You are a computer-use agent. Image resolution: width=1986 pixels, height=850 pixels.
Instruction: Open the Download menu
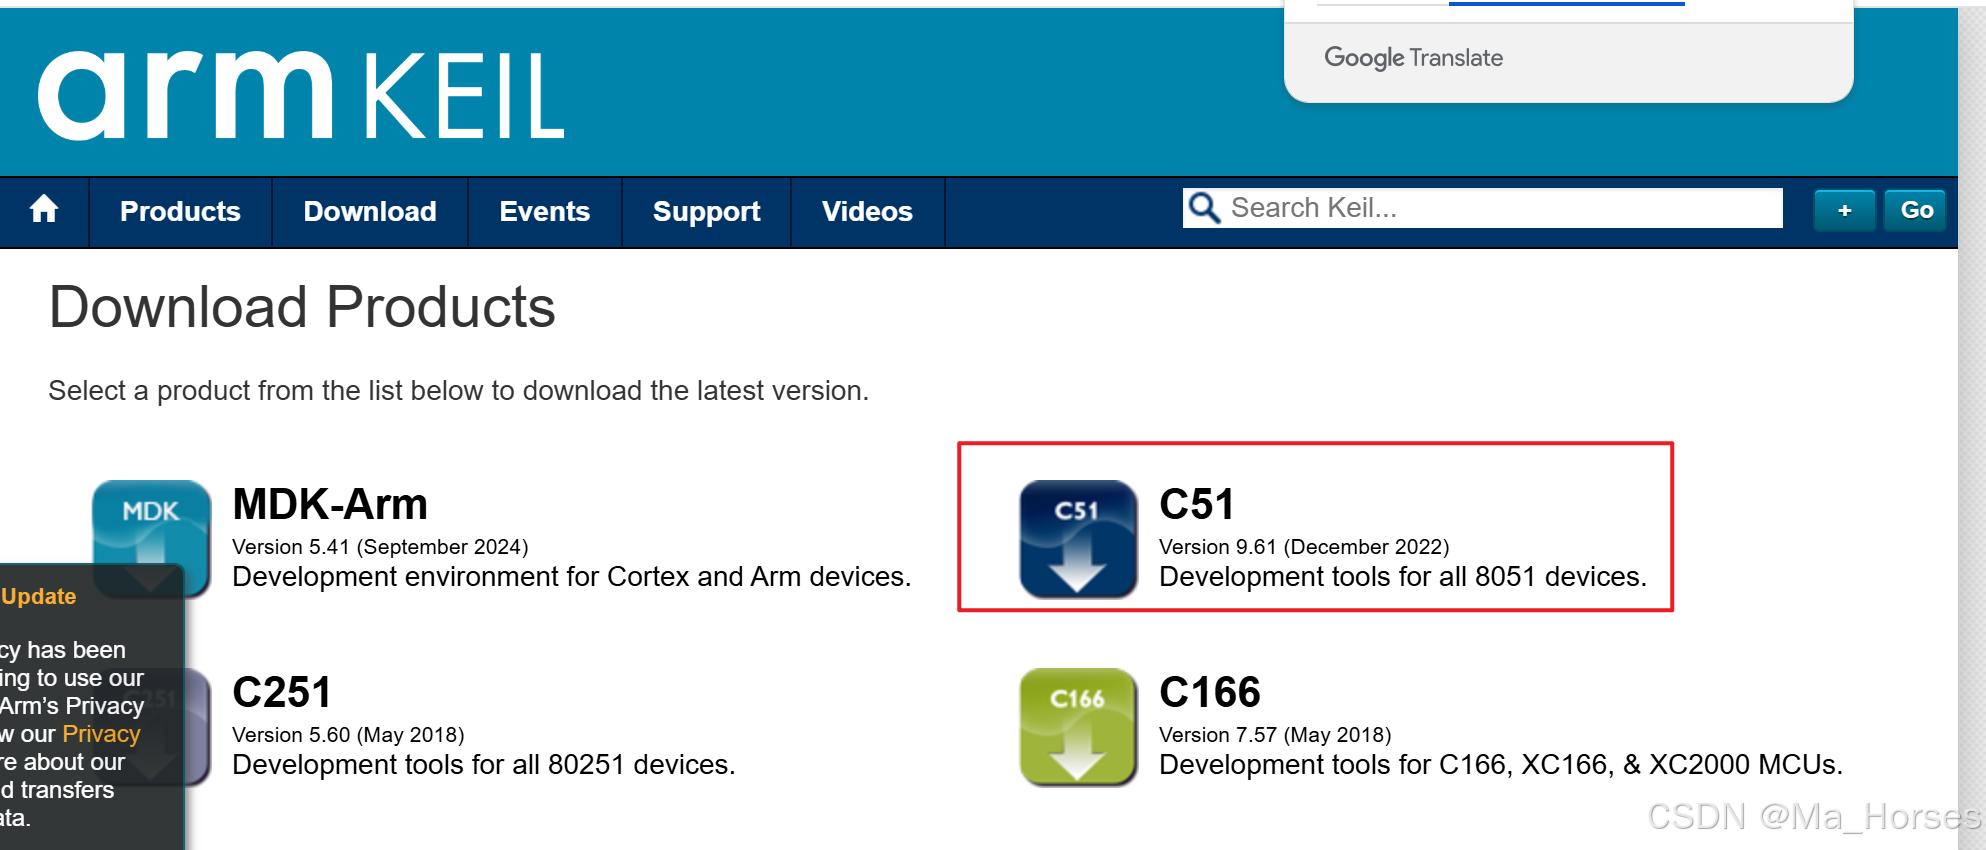coord(370,211)
